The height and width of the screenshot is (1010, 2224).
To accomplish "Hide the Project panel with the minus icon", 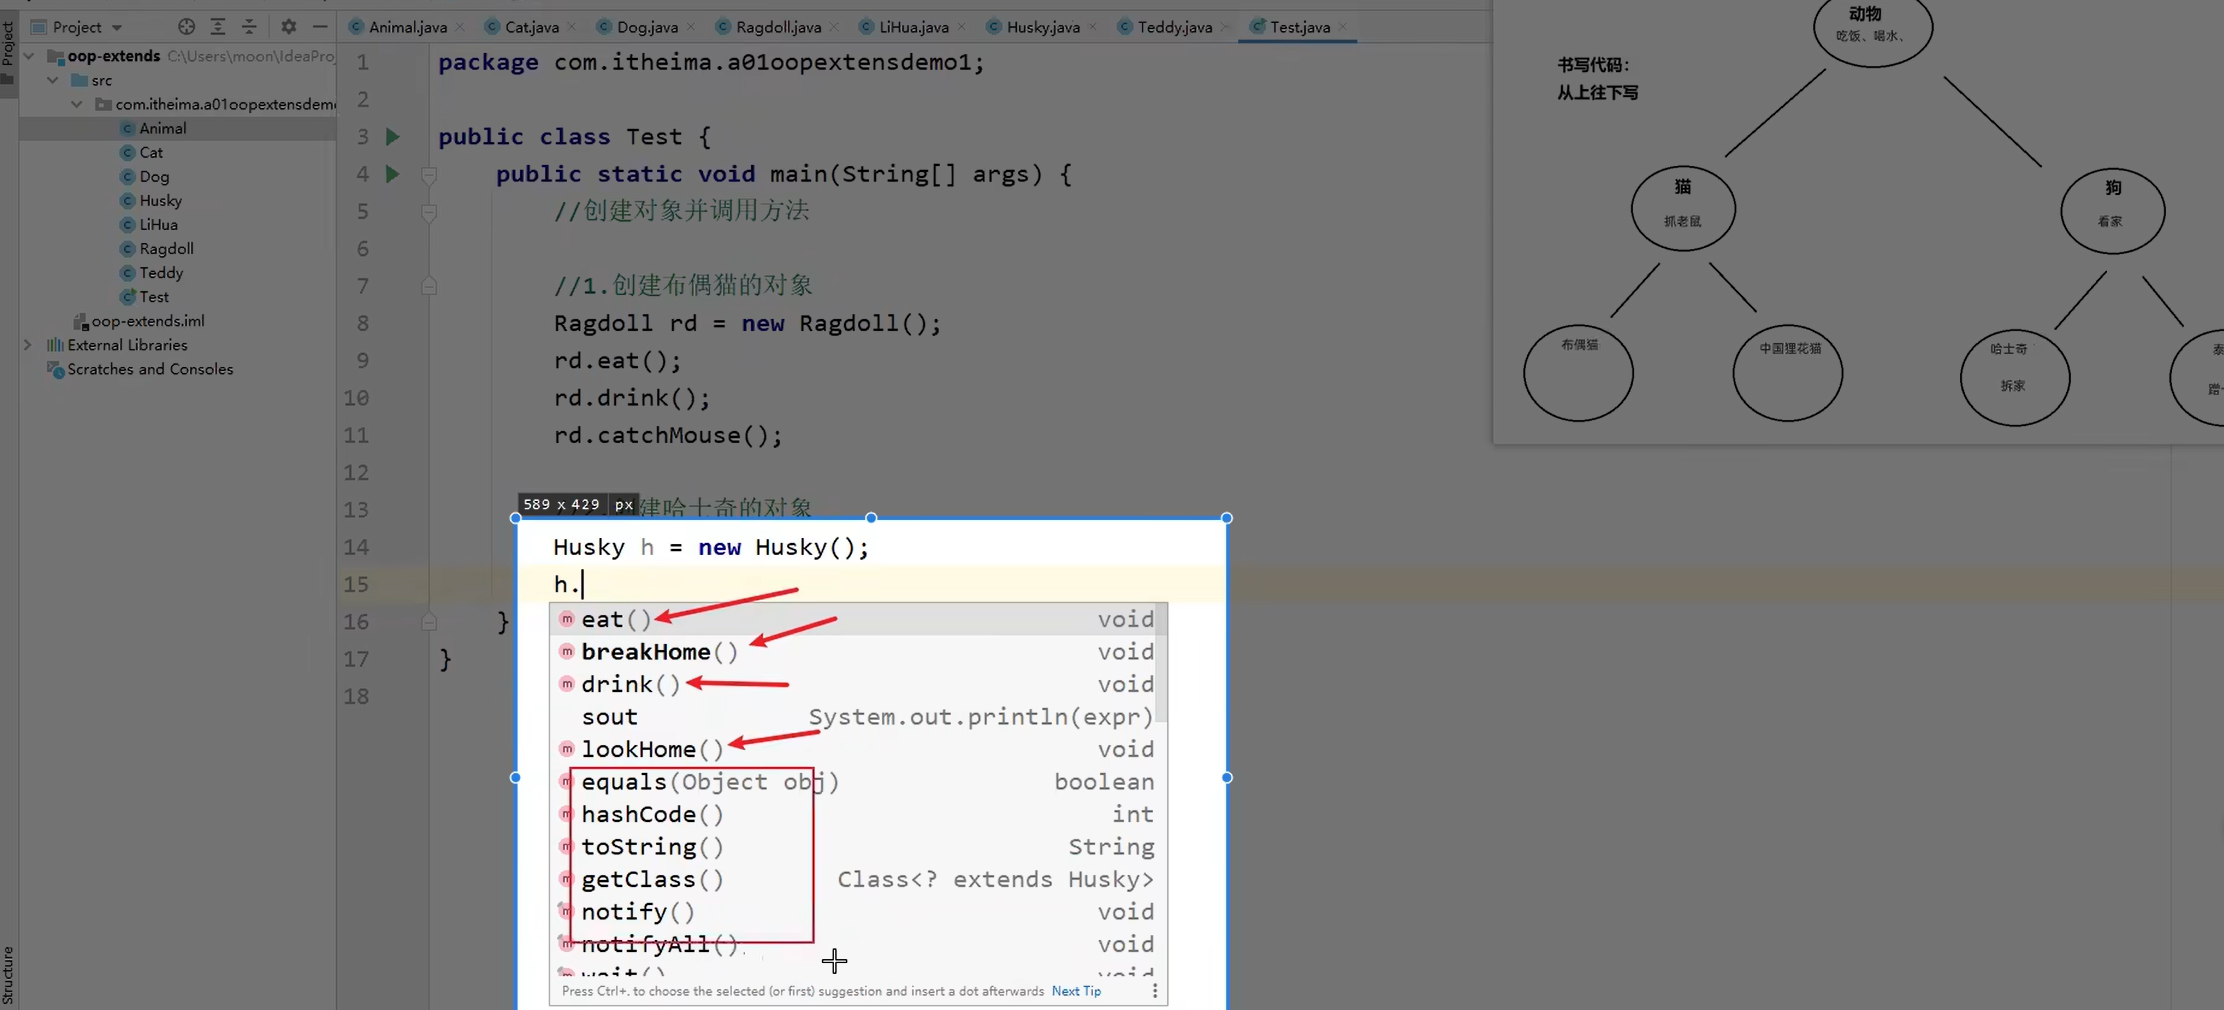I will 319,27.
